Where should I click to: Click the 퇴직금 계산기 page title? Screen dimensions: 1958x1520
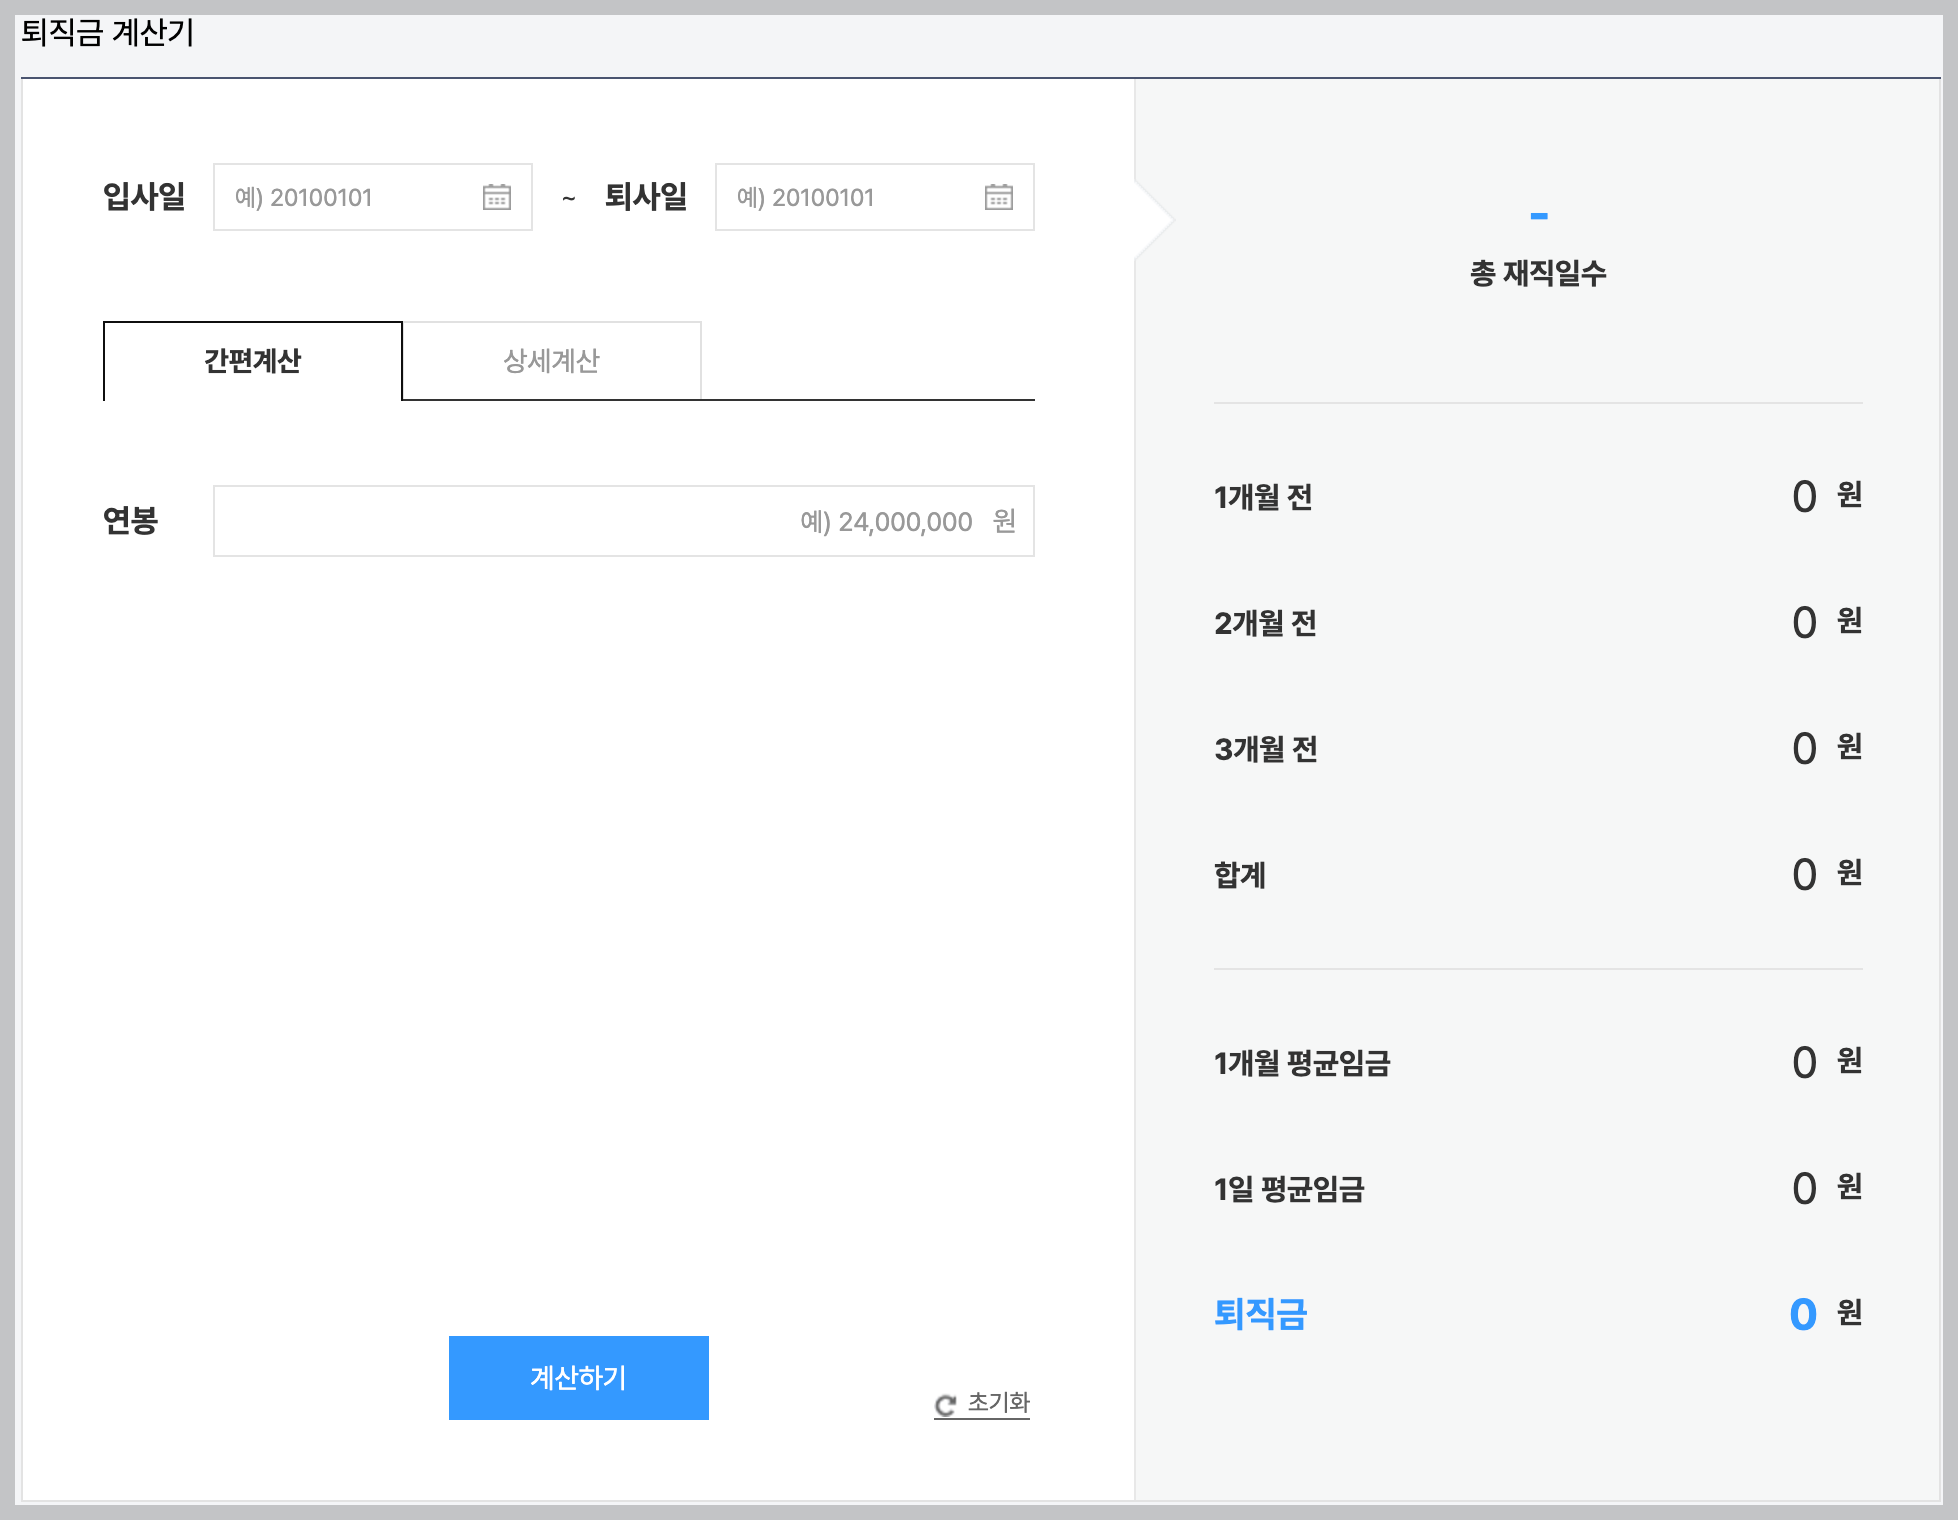pyautogui.click(x=105, y=32)
